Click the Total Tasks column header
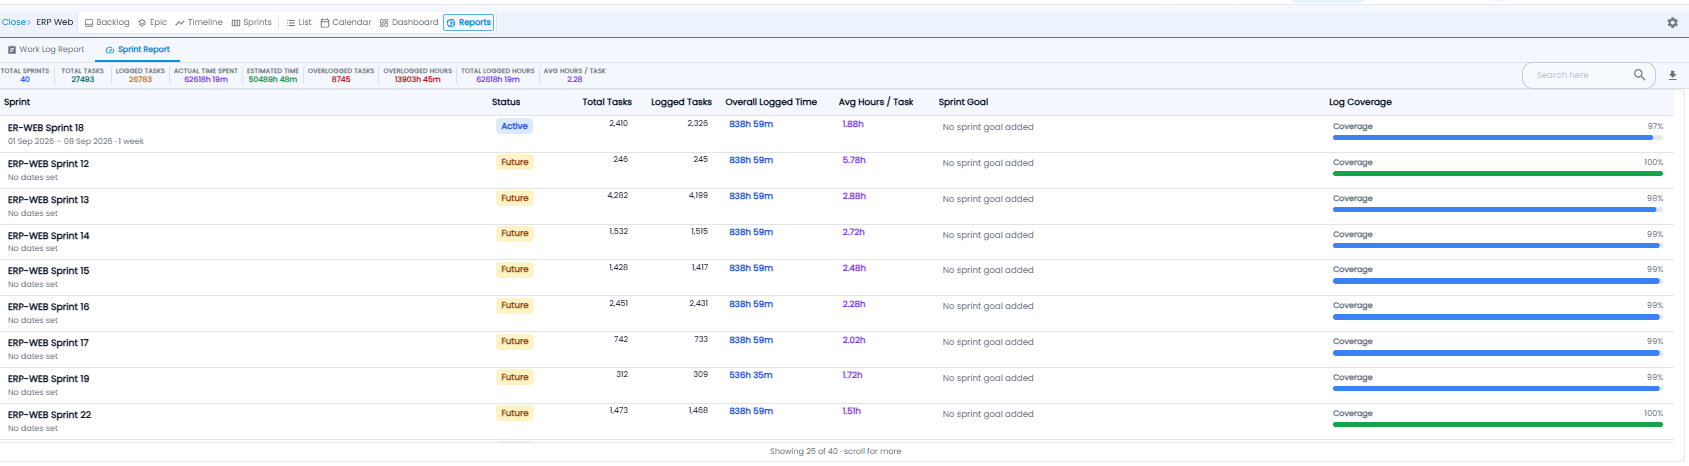Screen dimensions: 1689x466 [x=607, y=102]
